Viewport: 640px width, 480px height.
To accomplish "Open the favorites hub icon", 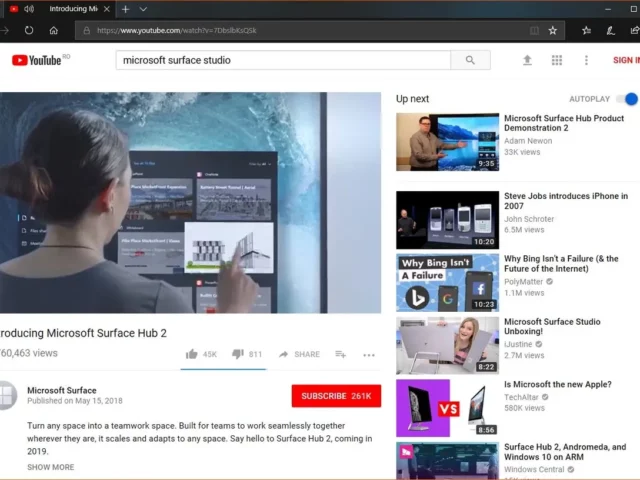I will [x=587, y=31].
